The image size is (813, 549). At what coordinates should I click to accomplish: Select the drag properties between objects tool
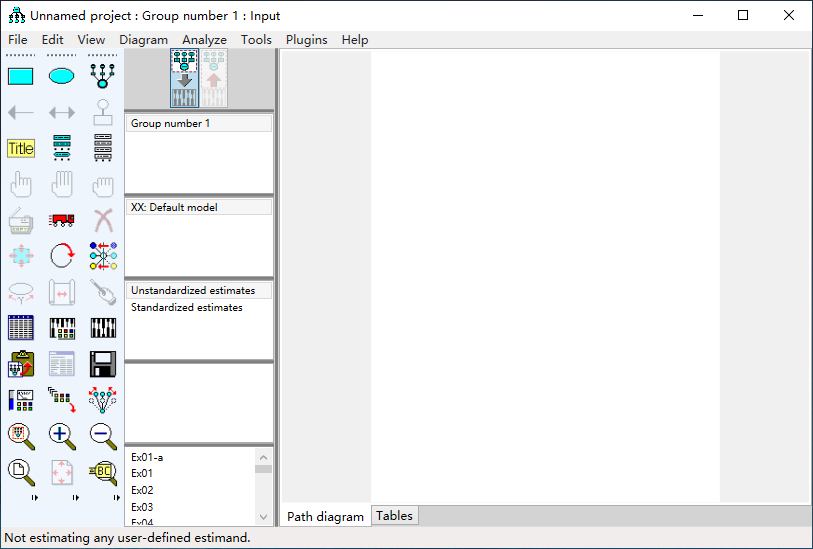click(x=62, y=400)
